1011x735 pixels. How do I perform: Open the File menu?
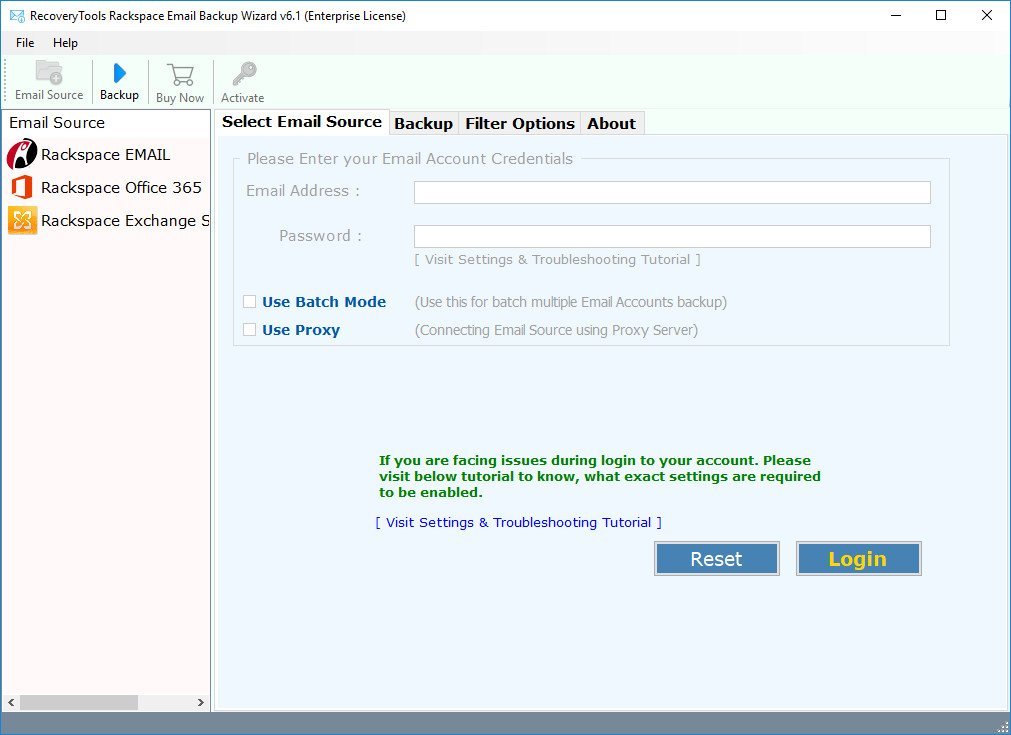(24, 43)
